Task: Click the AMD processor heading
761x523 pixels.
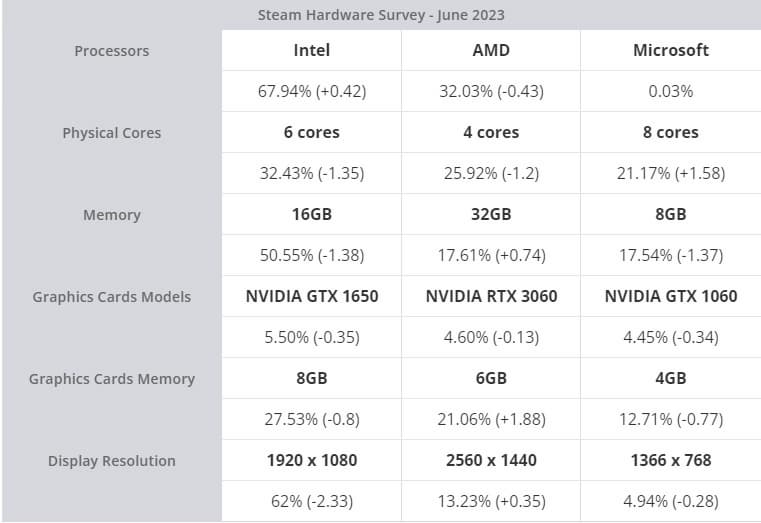Action: point(491,50)
